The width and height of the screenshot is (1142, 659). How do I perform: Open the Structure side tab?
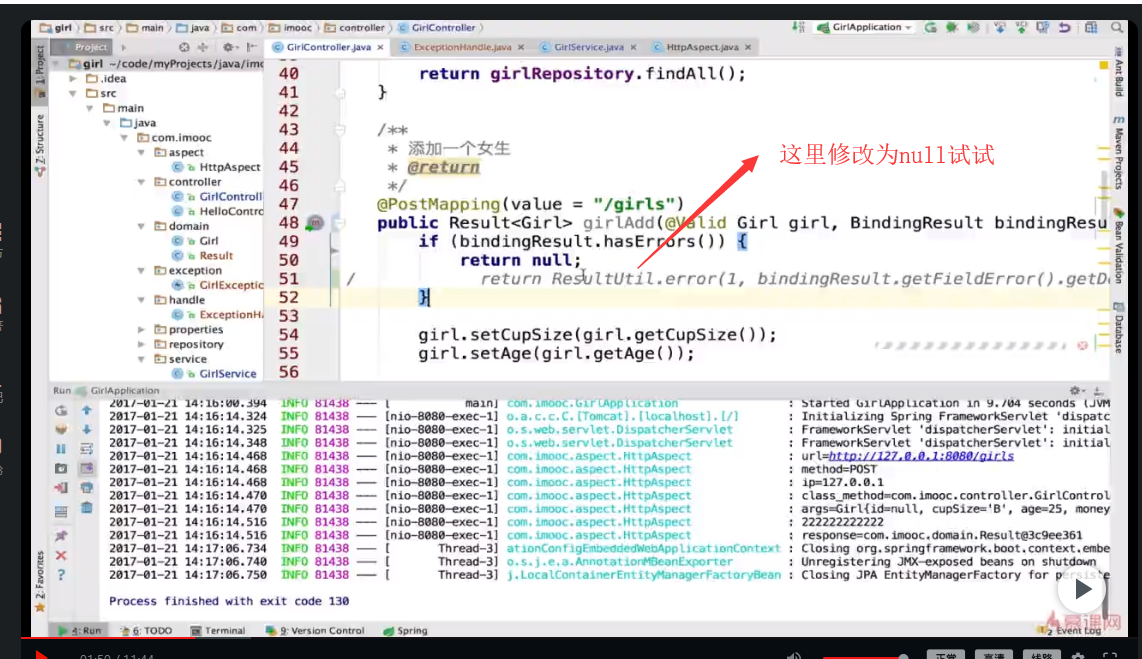click(x=40, y=145)
